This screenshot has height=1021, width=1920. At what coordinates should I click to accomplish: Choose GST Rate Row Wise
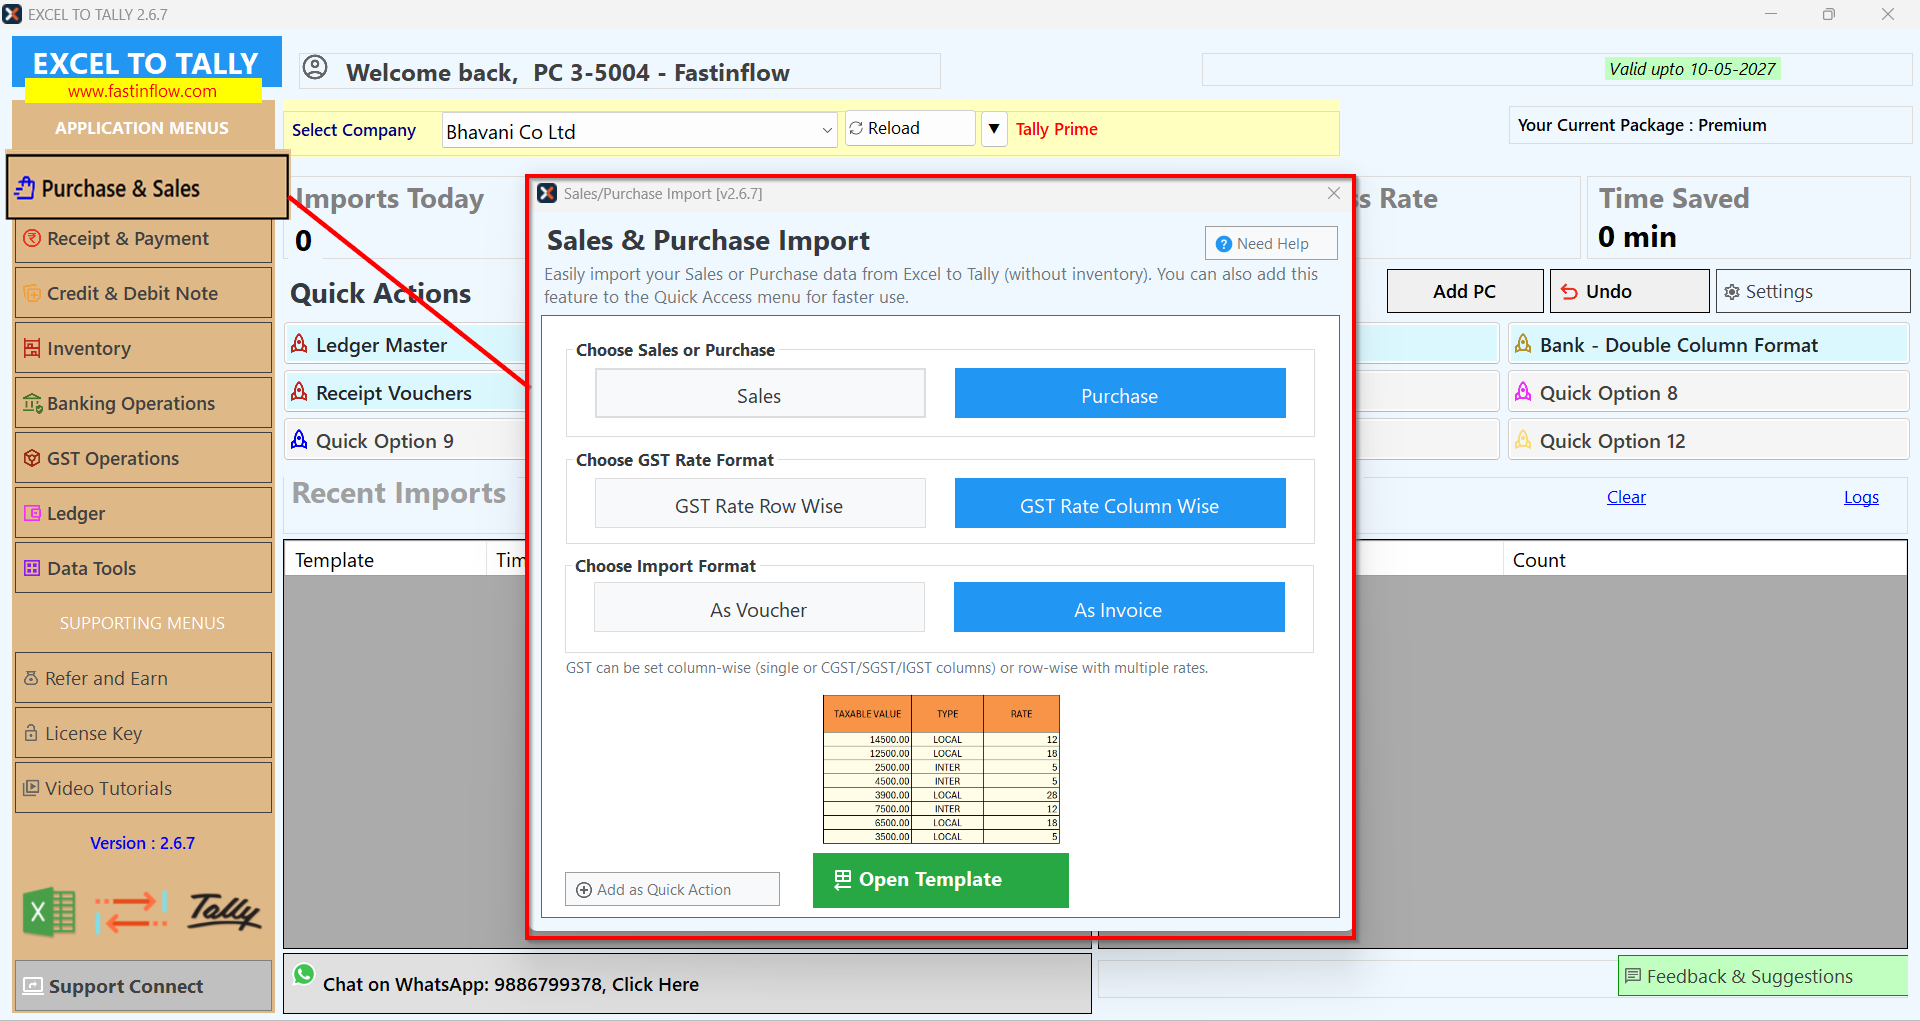pyautogui.click(x=760, y=504)
